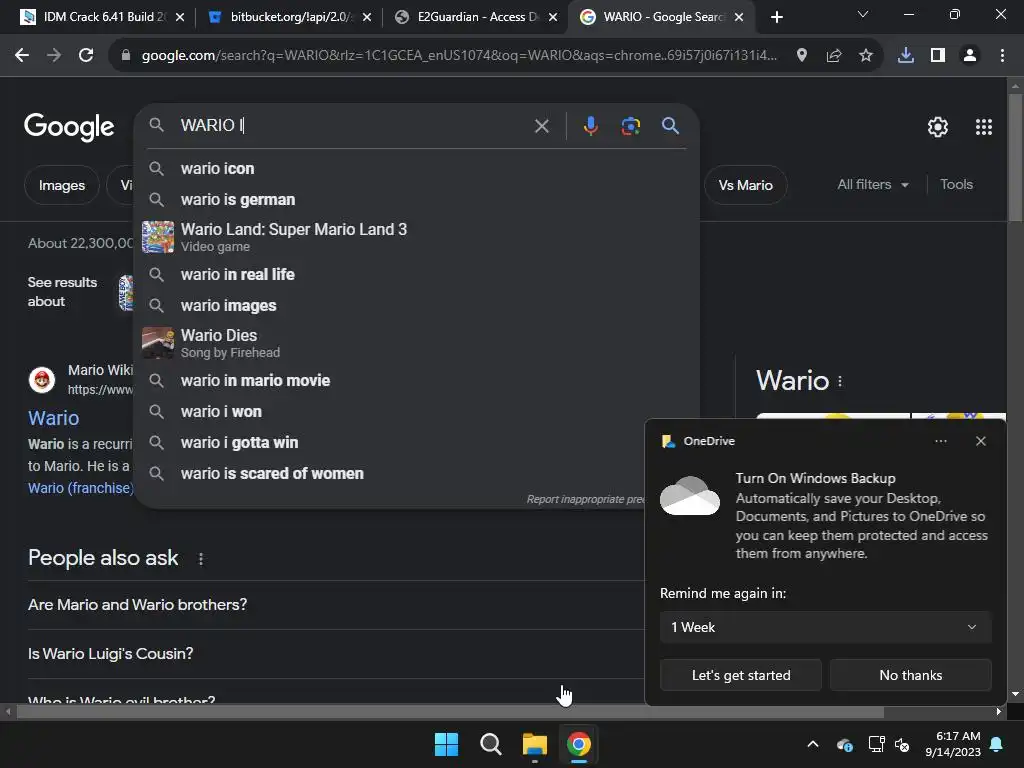Open OneDrive tray cloud icon

pyautogui.click(x=844, y=744)
